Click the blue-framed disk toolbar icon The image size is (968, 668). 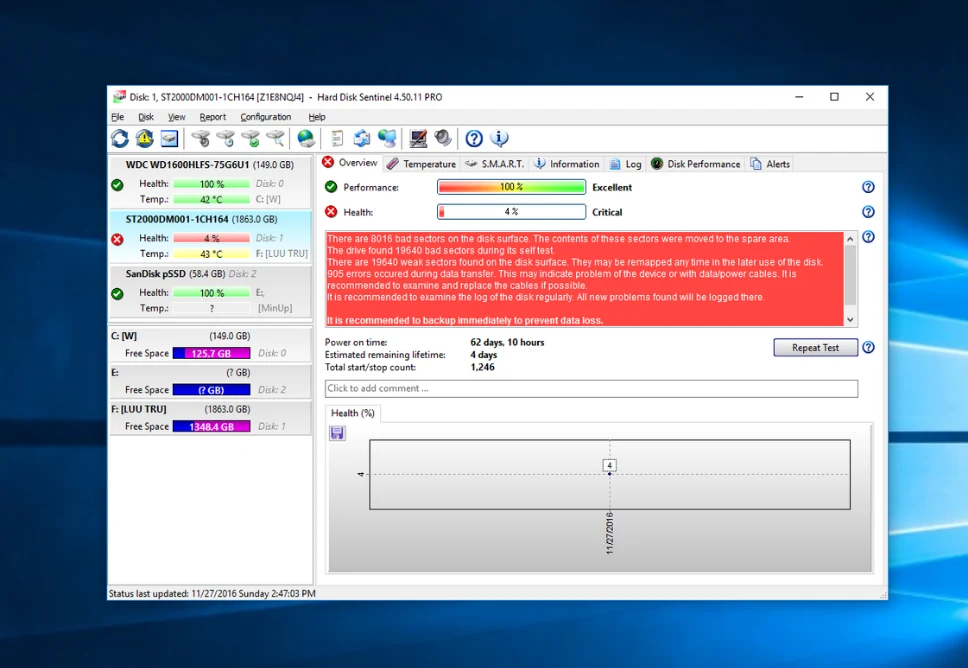point(169,138)
